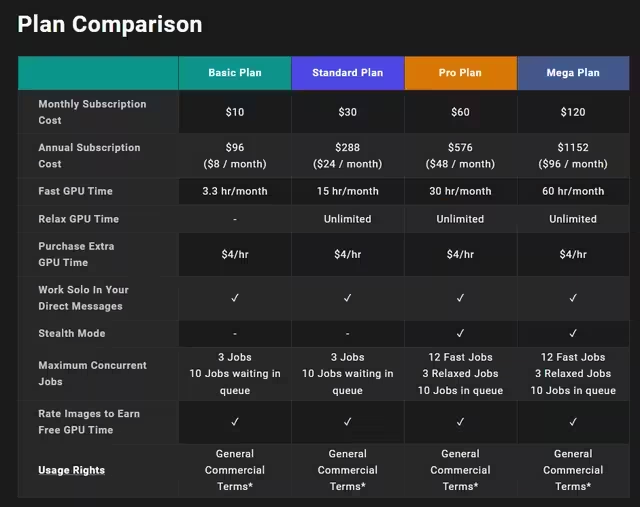Select the Pro Plan header

point(460,73)
